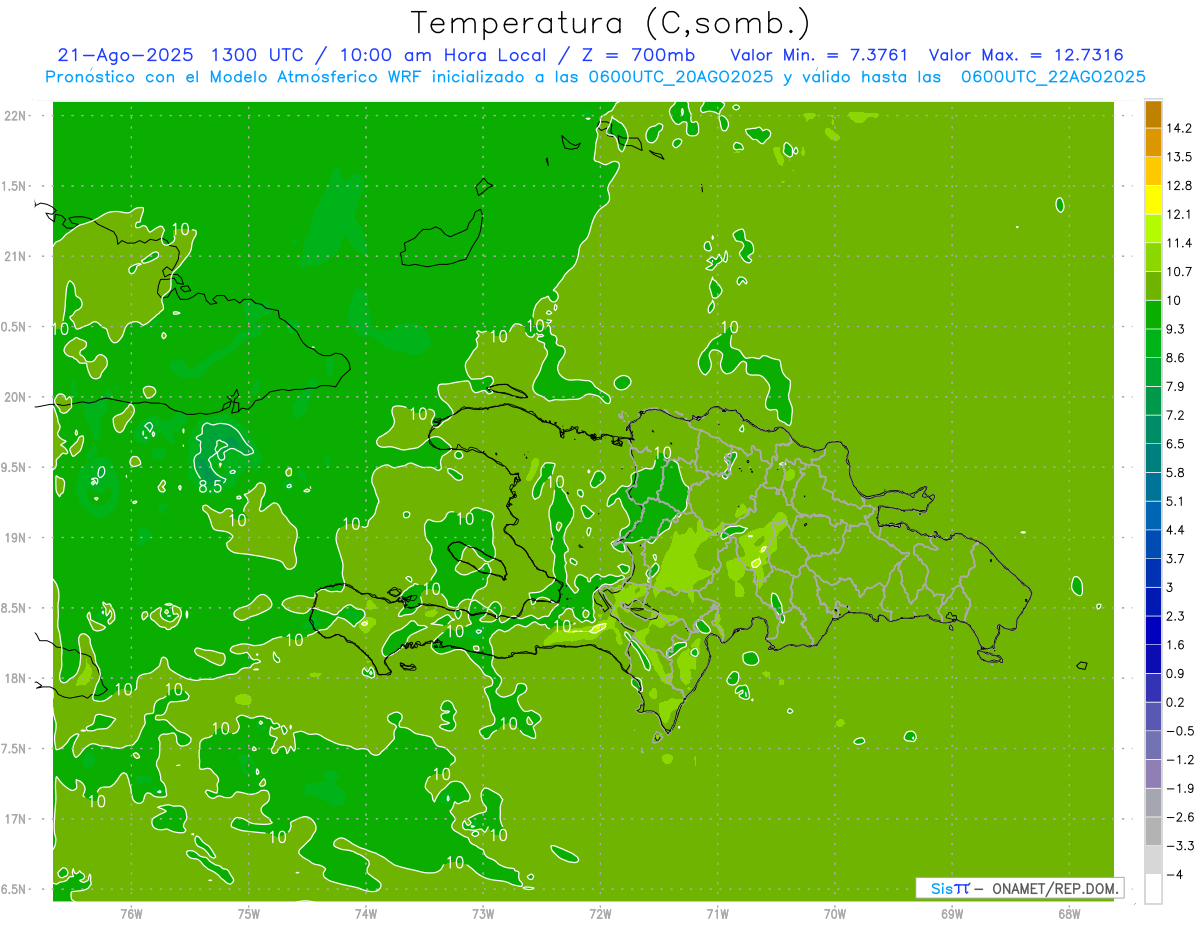
Task: Click the "1.6" colorbar label
Action: point(1176,645)
